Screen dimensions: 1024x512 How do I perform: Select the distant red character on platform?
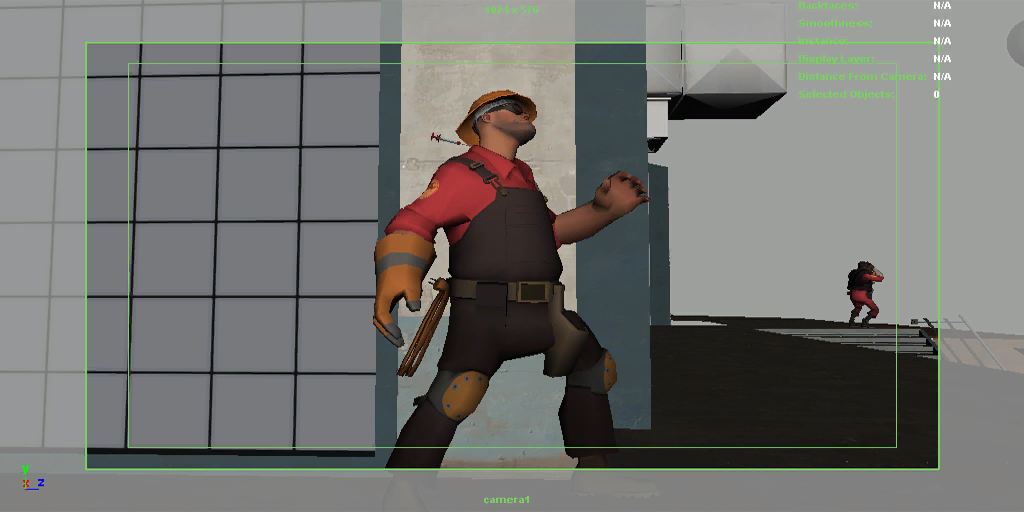click(865, 294)
